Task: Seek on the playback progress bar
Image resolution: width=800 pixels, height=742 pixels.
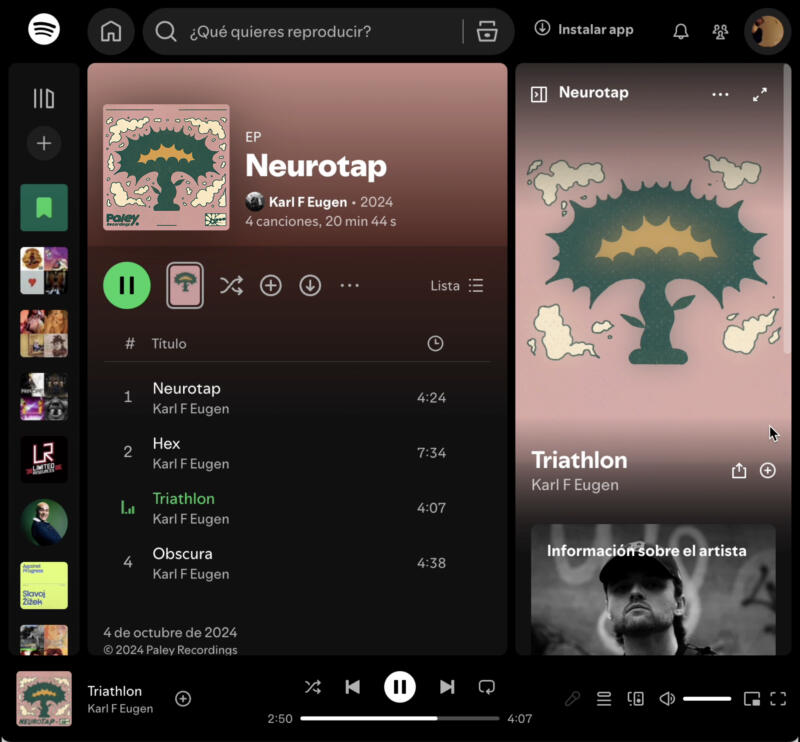Action: pos(399,719)
